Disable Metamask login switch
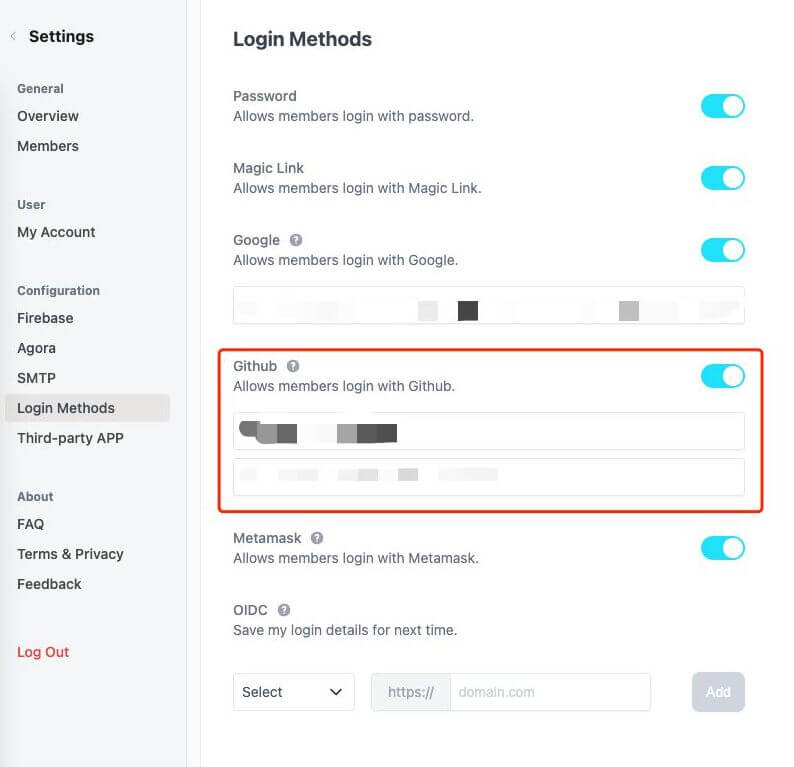 click(x=722, y=548)
